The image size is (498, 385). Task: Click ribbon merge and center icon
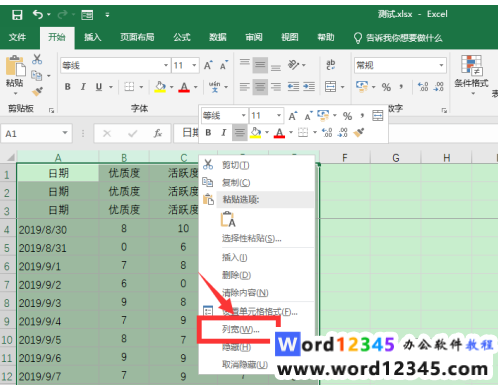[330, 87]
